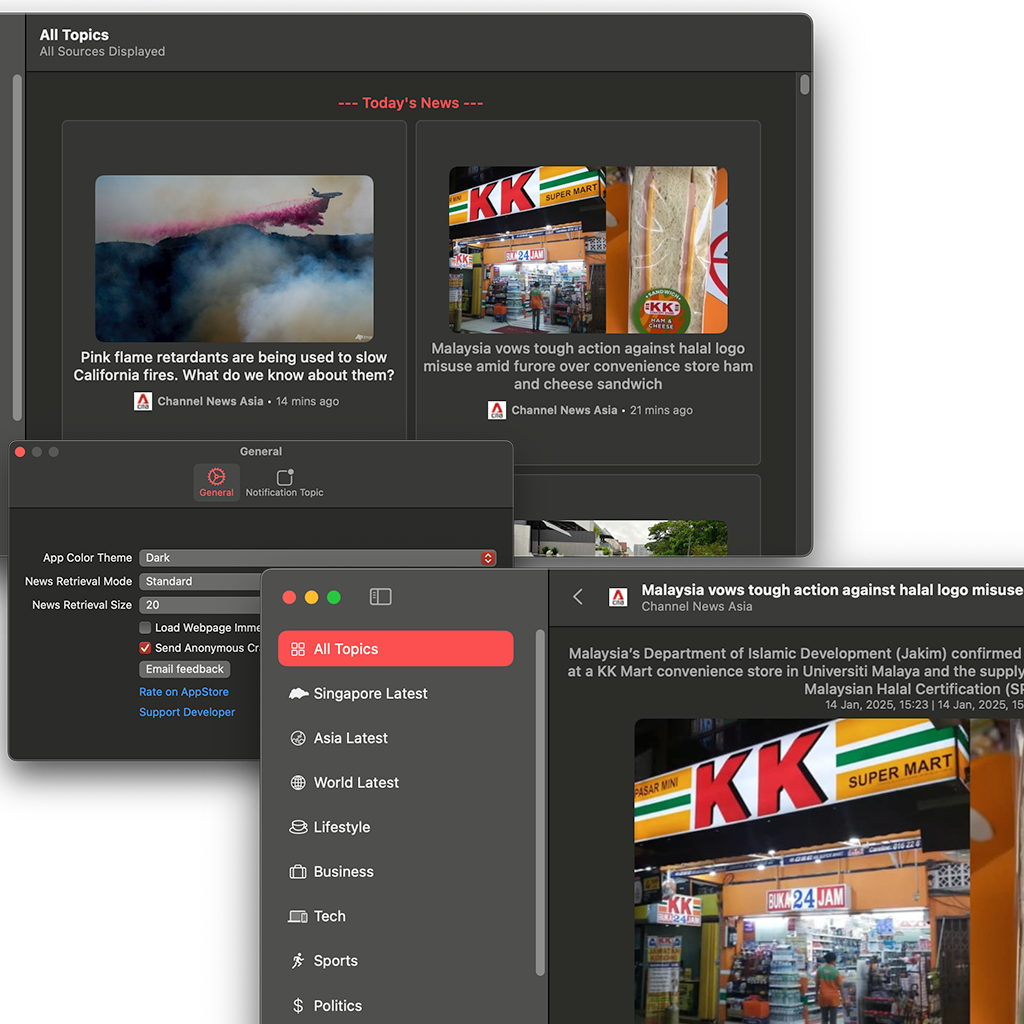This screenshot has width=1024, height=1024.
Task: Click the Jakim article summary paragraph
Action: 795,671
